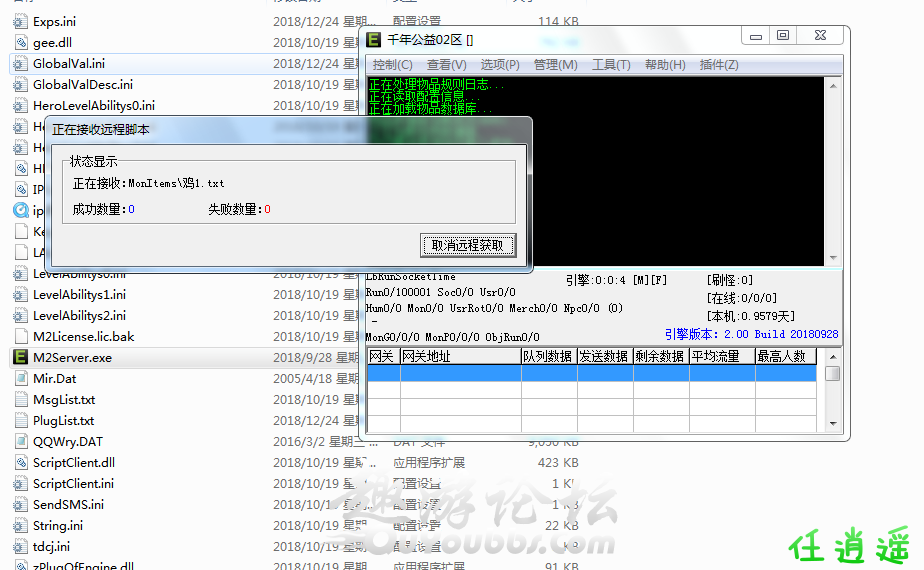924x570 pixels.
Task: Open the 查看(V) menu
Action: tap(446, 65)
